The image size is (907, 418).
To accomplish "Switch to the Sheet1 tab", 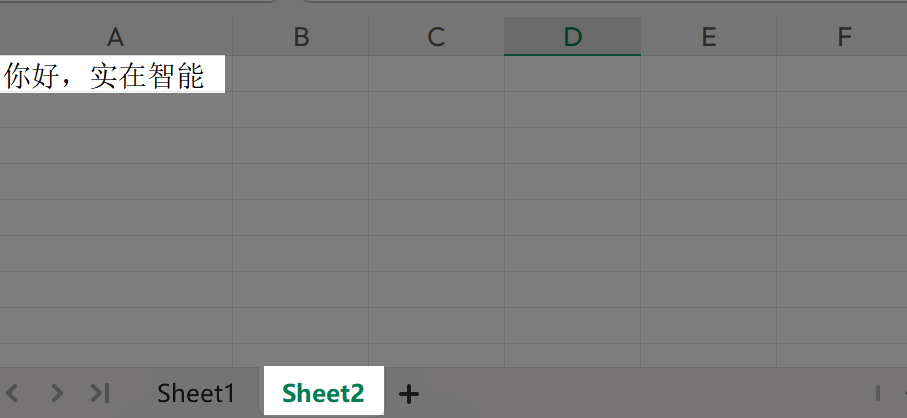I will click(195, 393).
